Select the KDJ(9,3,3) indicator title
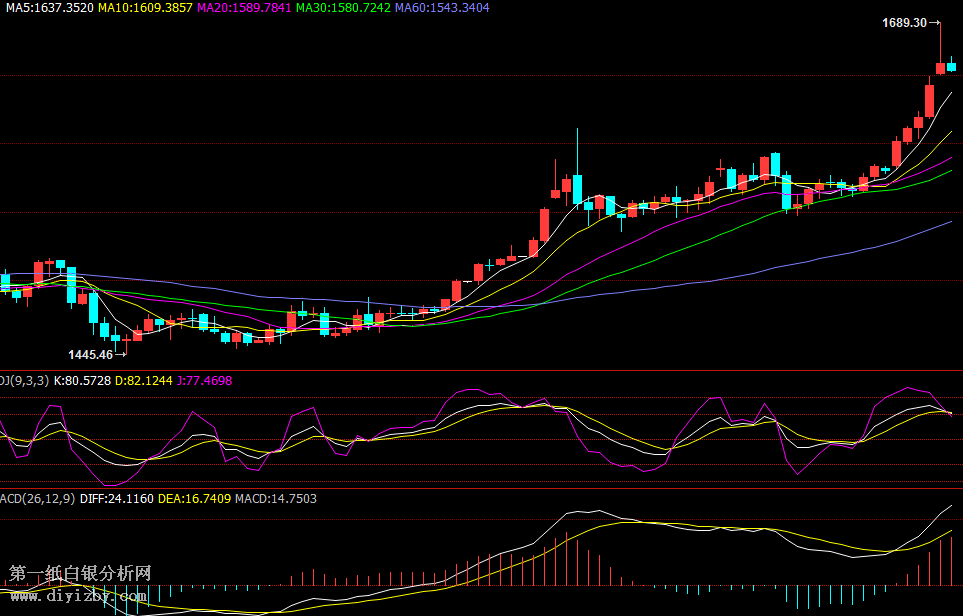This screenshot has width=963, height=616. click(x=24, y=380)
